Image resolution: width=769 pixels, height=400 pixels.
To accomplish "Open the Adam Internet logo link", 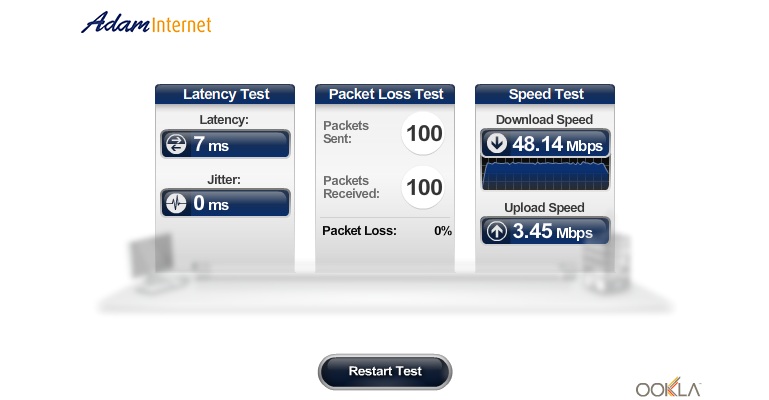I will tap(146, 23).
